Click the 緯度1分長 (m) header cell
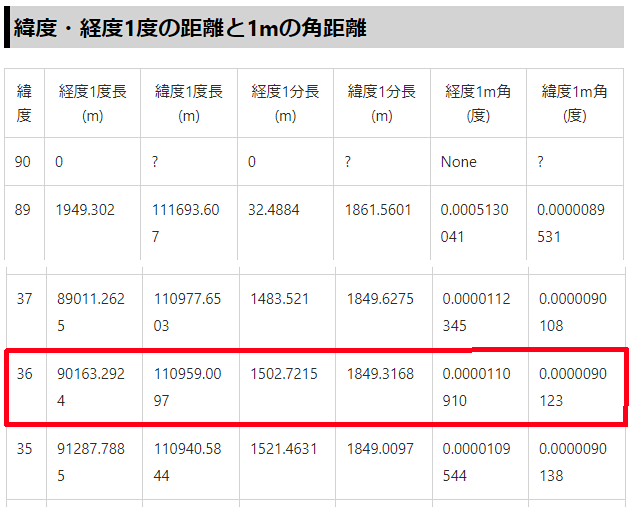The height and width of the screenshot is (507, 634). [381, 103]
